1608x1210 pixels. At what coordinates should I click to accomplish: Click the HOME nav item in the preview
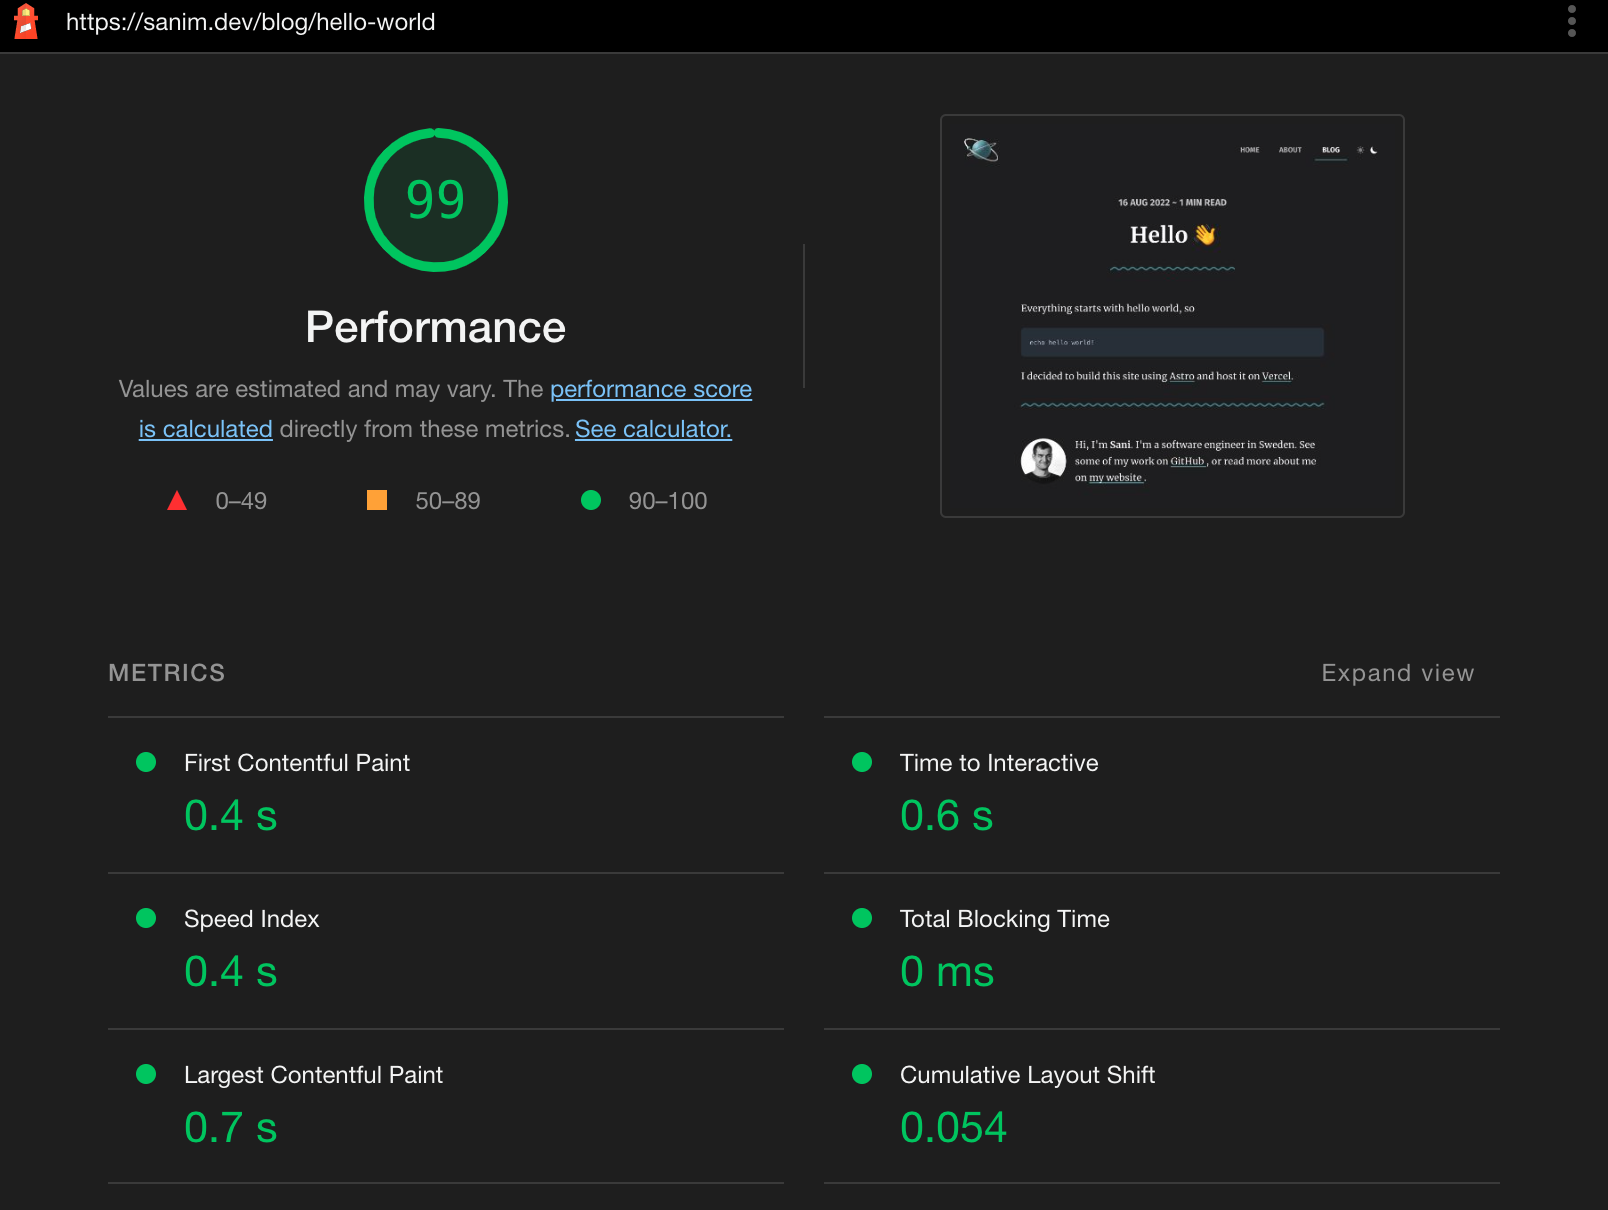click(1249, 150)
